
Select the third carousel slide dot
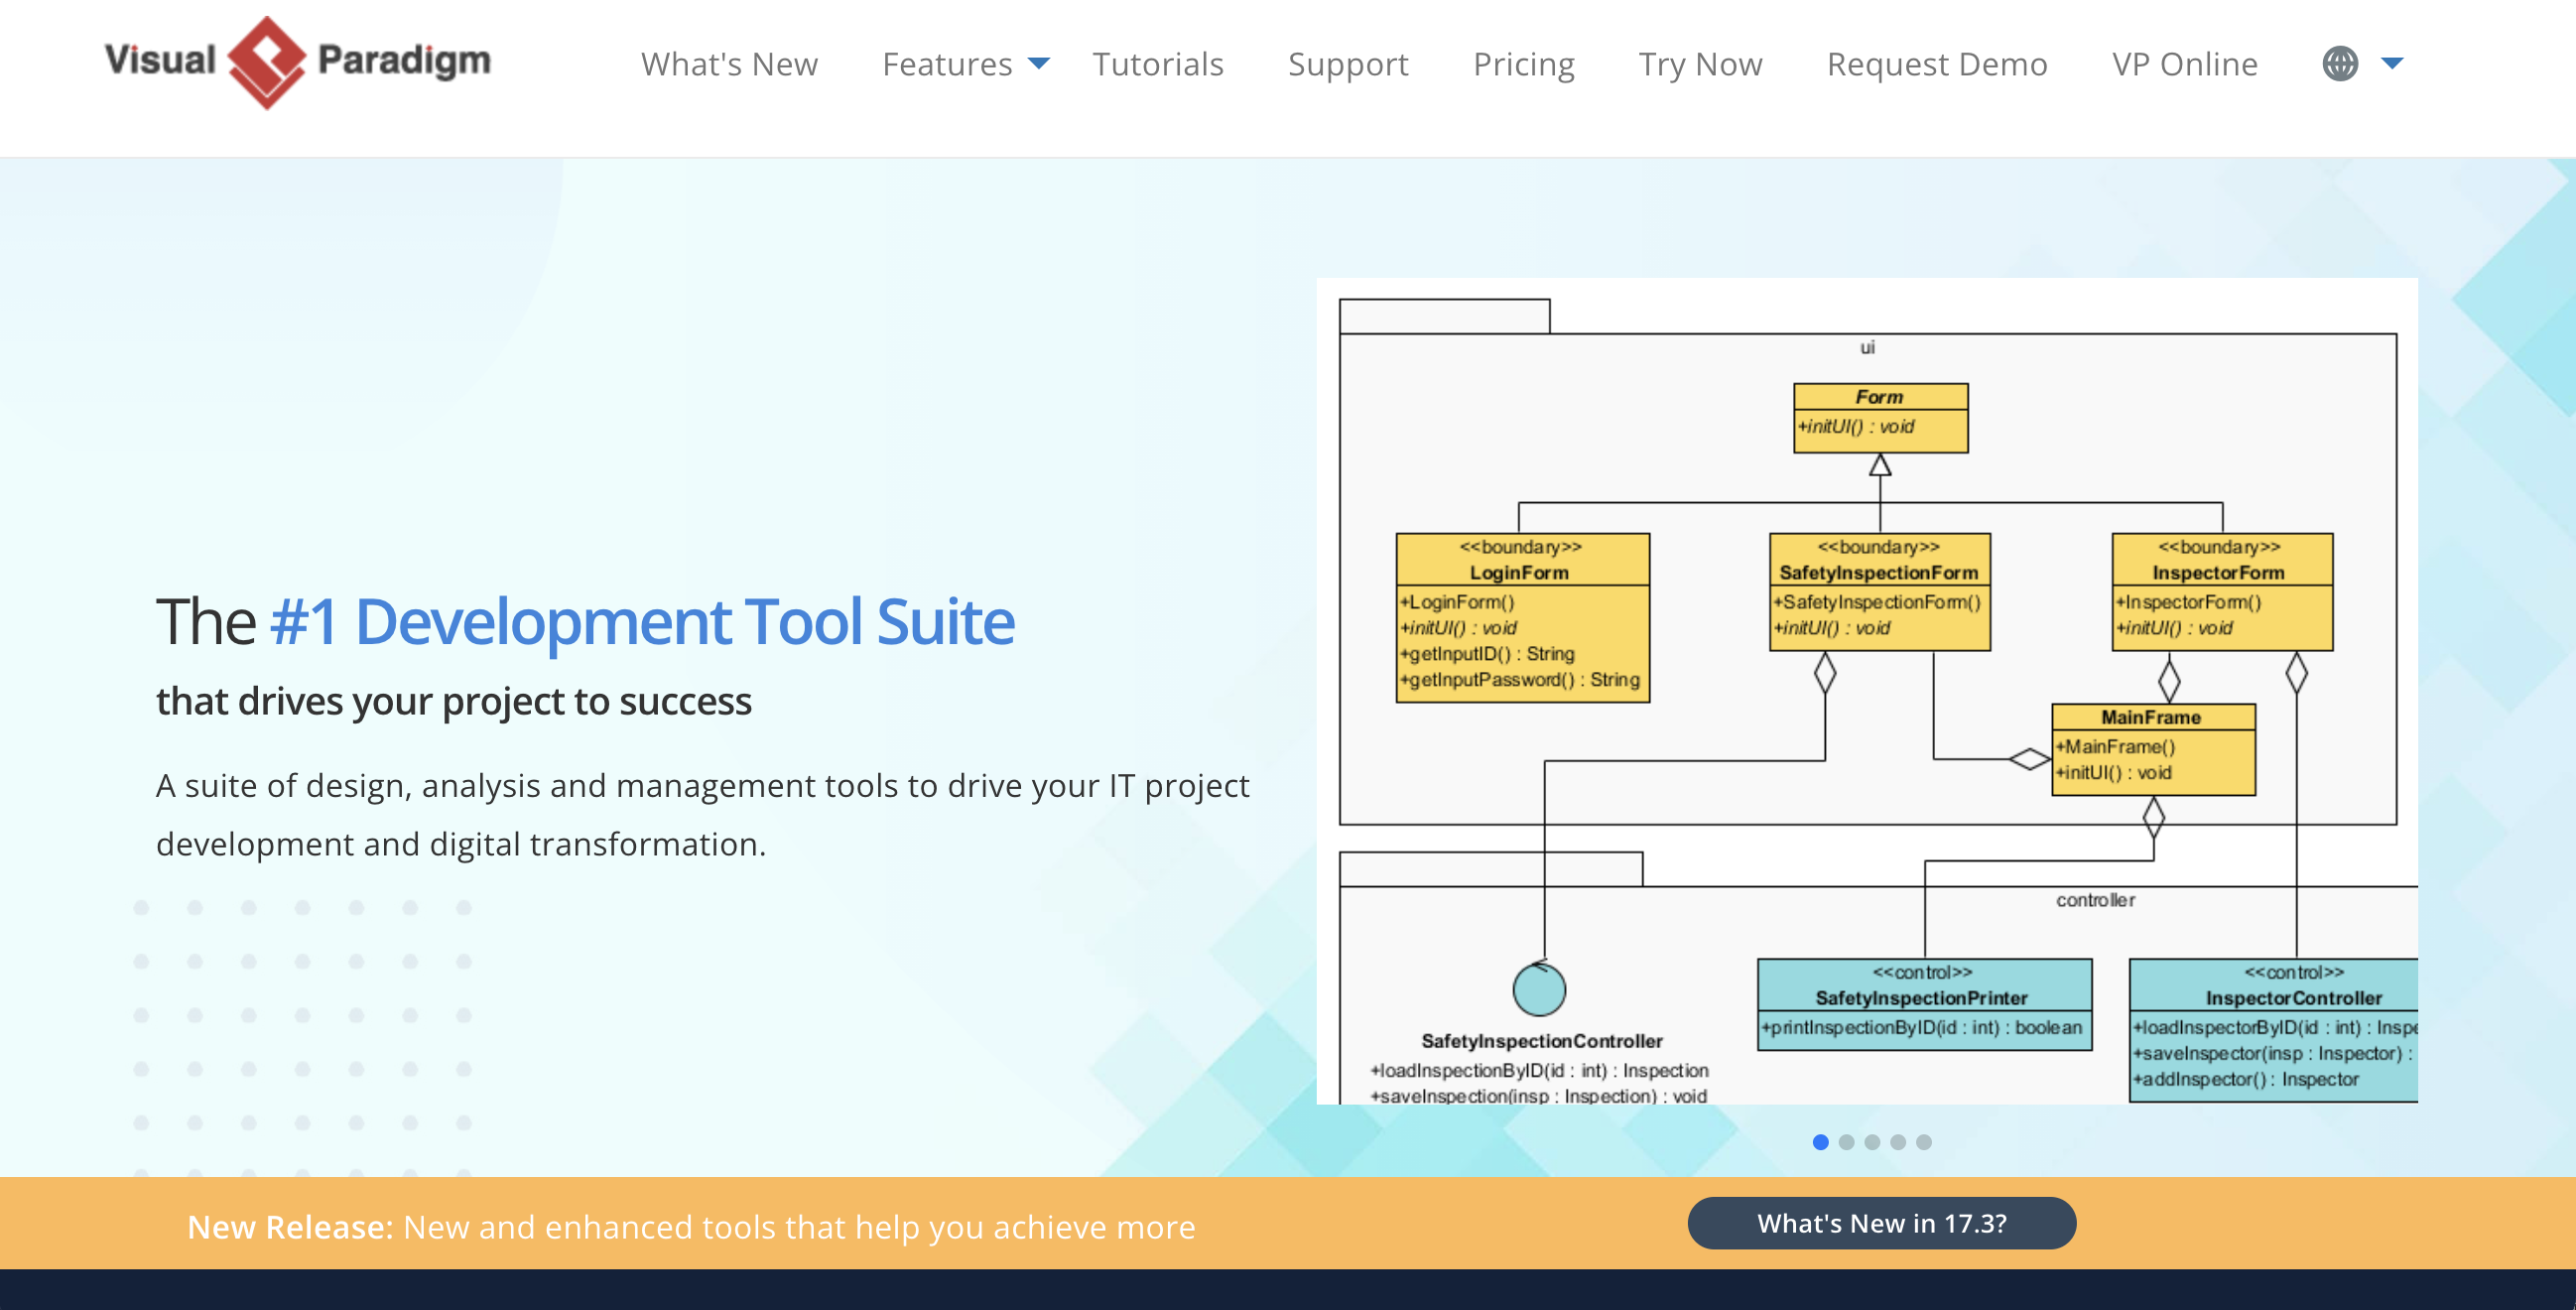(1872, 1142)
